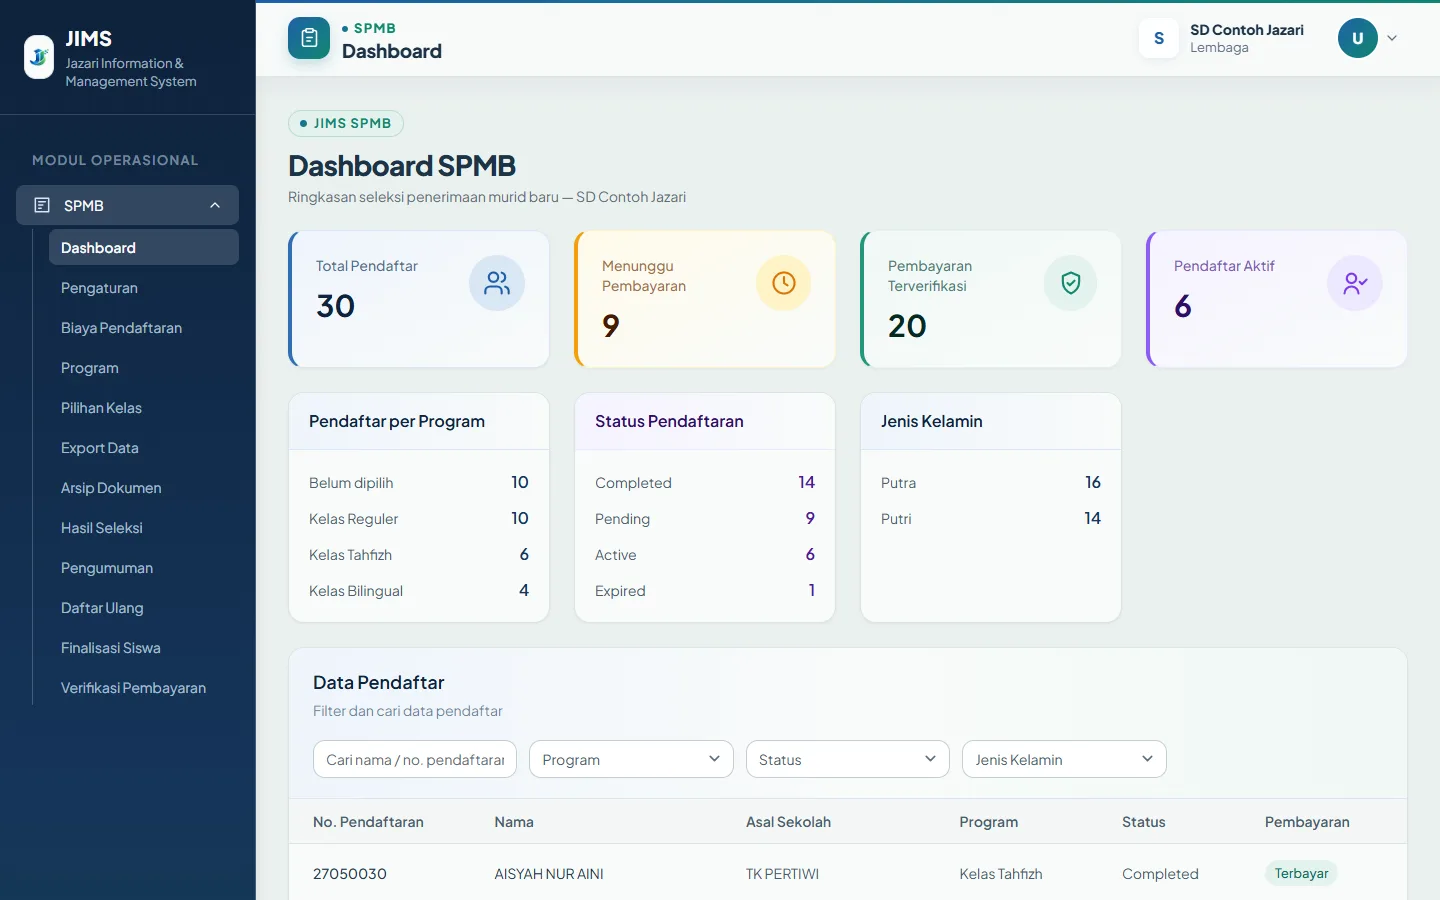Go to Hasil Seleksi page

[x=144, y=527]
